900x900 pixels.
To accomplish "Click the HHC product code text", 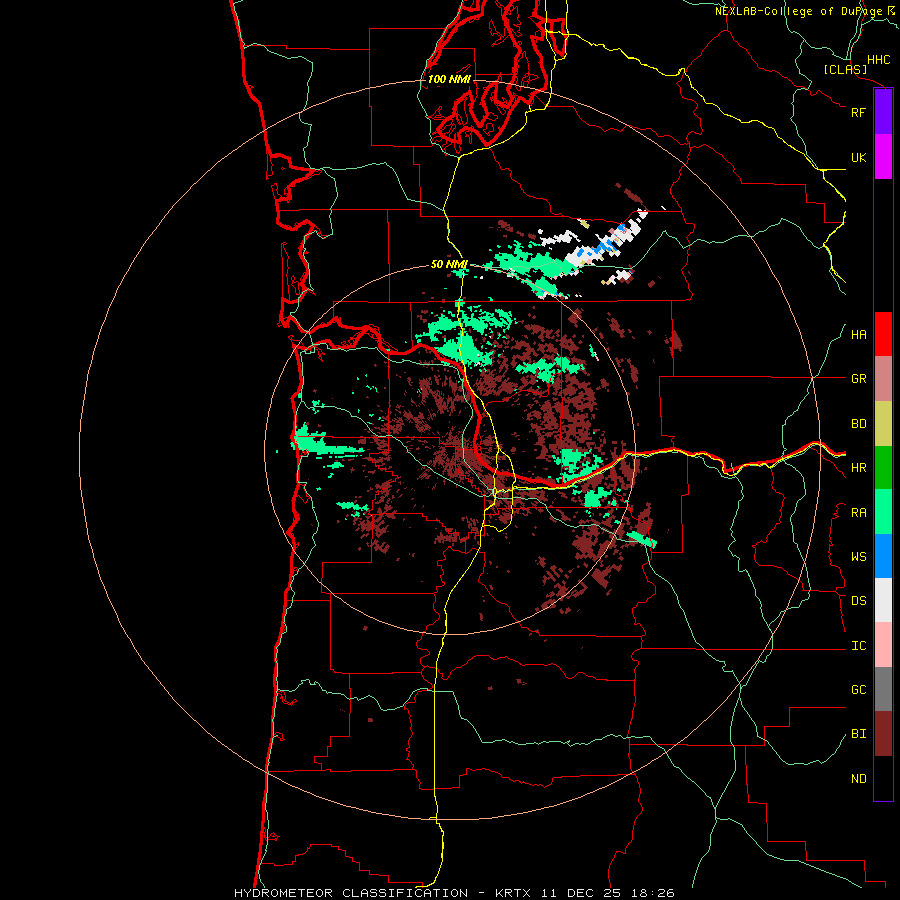I will coord(879,60).
